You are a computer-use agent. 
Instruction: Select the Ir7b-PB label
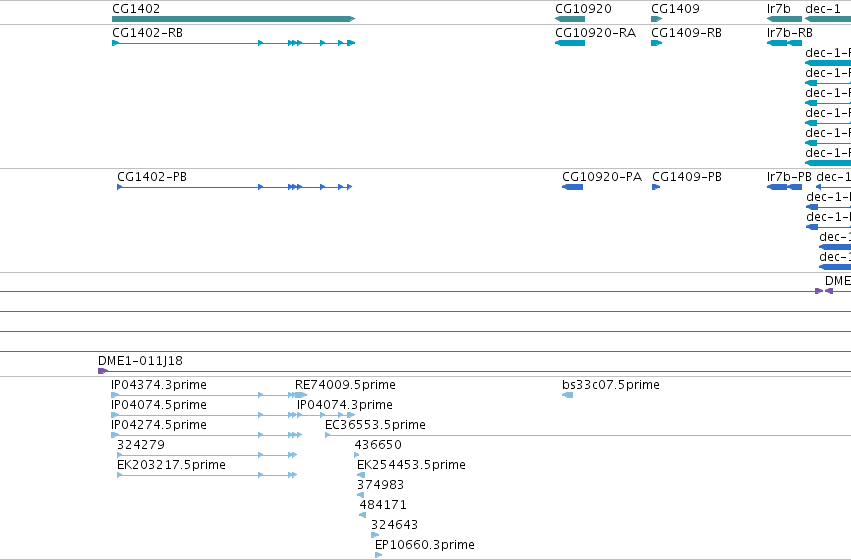(789, 176)
